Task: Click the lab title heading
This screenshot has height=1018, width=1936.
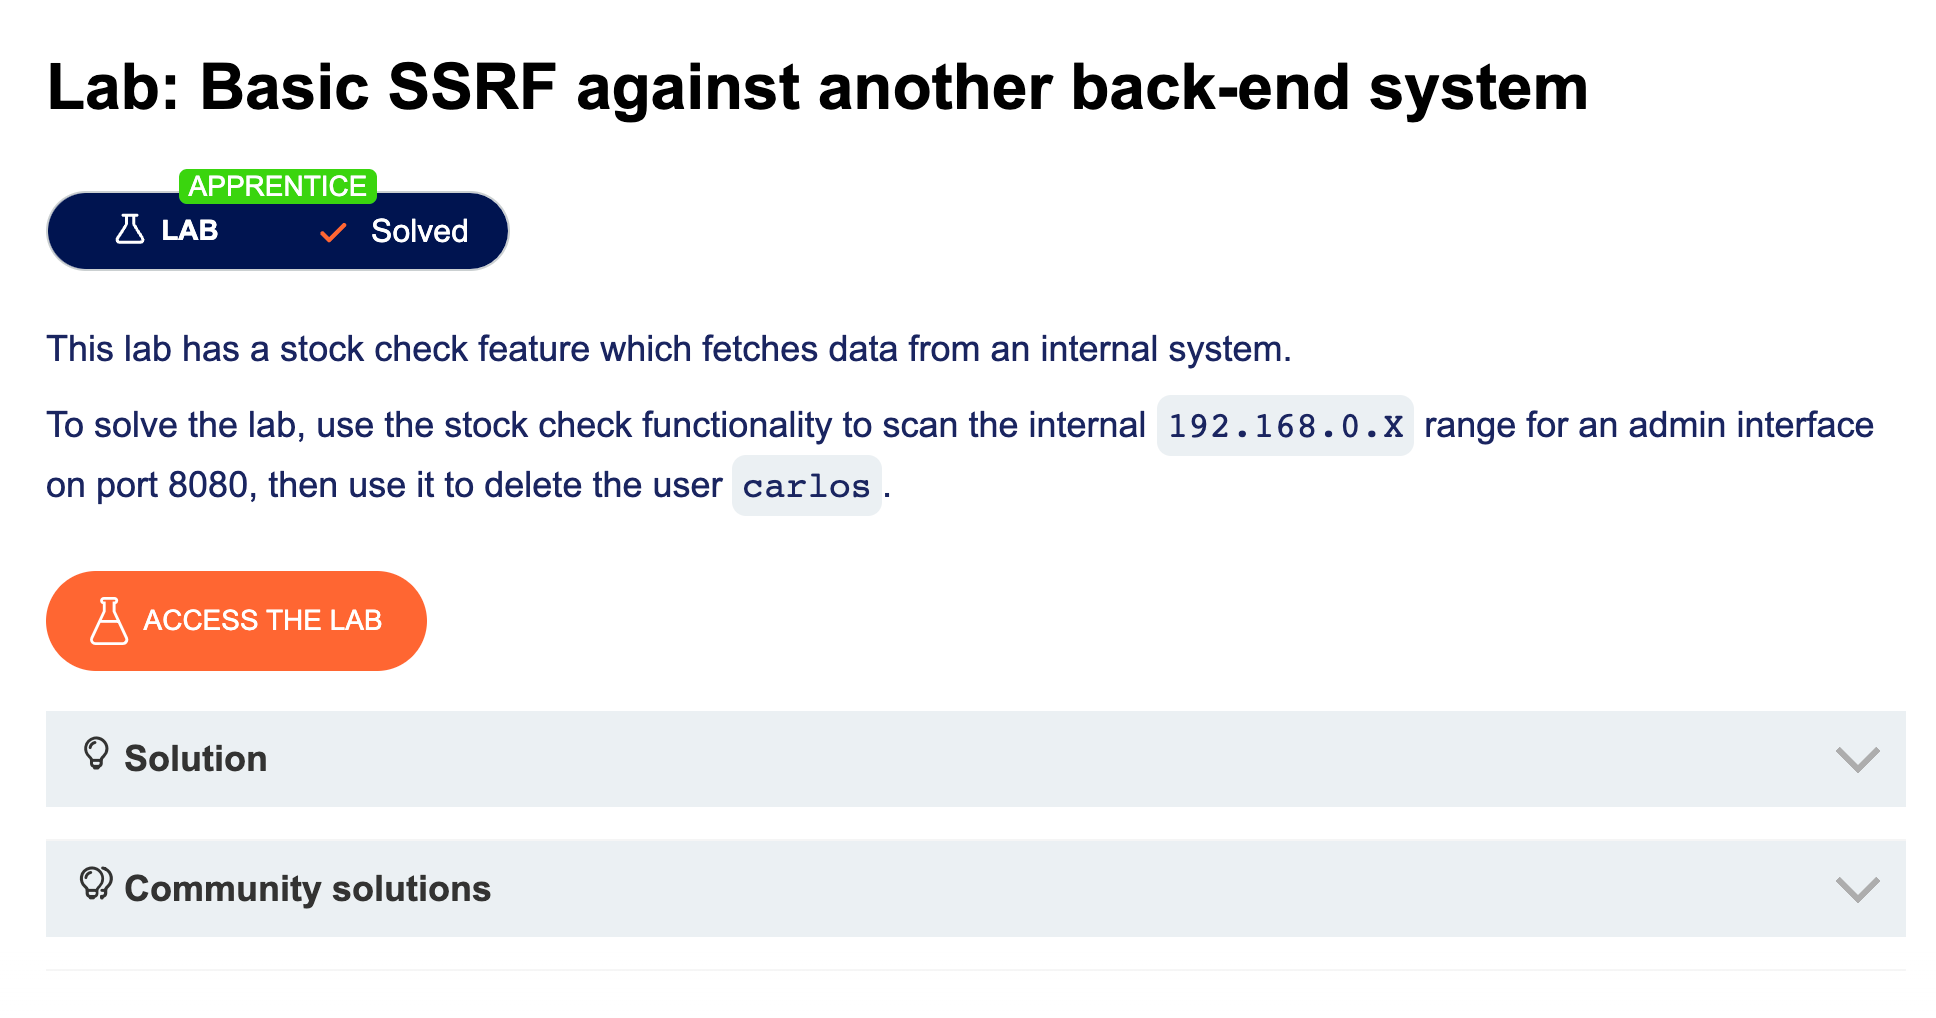Action: [817, 88]
